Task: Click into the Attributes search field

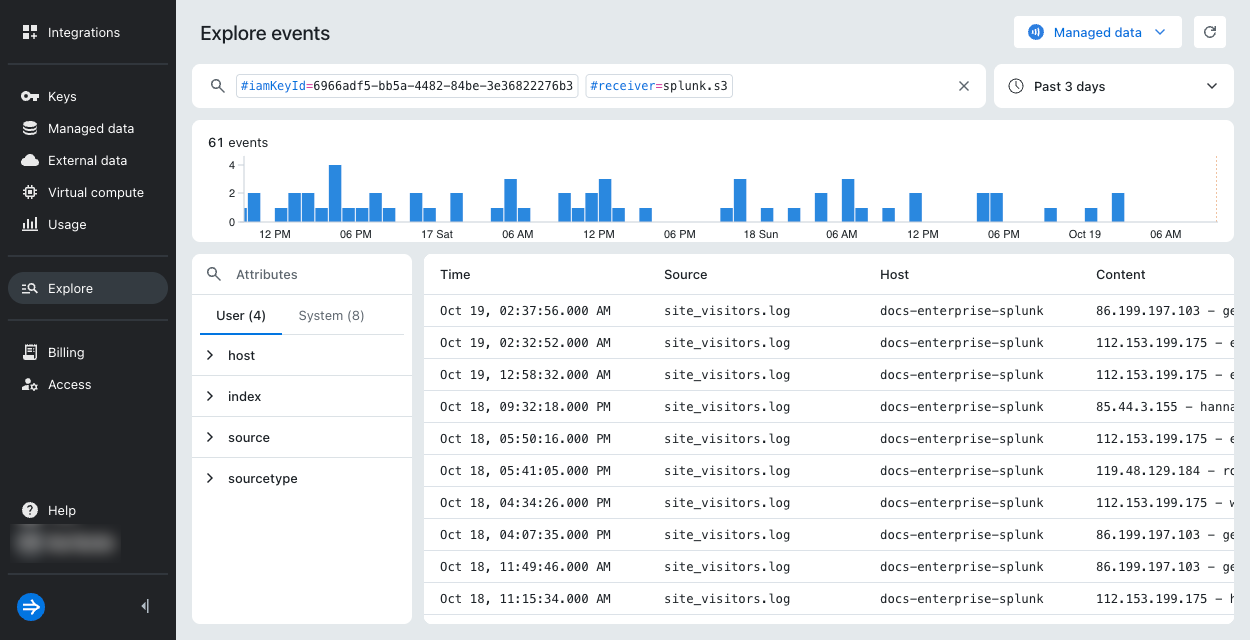Action: pyautogui.click(x=302, y=274)
